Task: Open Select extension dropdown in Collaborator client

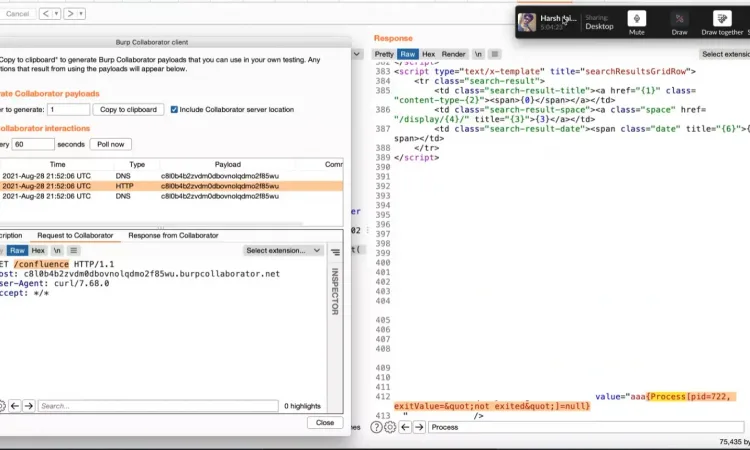Action: pos(283,251)
